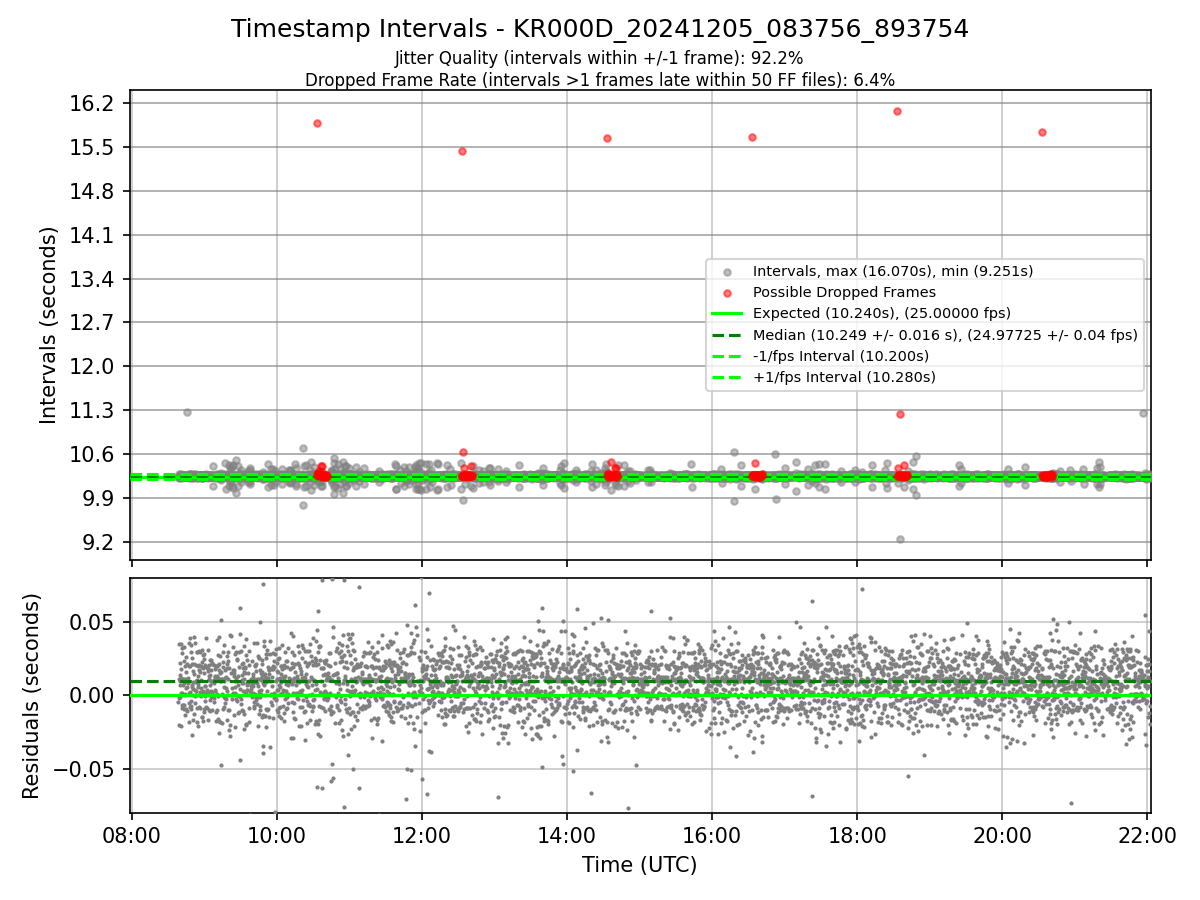Click the 9.2 y-axis tick label

(x=99, y=543)
